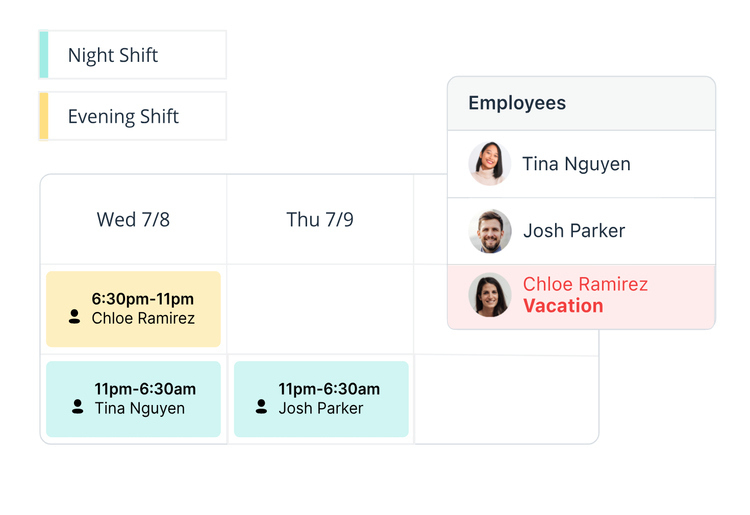Select Josh Parker in Employees list
This screenshot has width=750, height=515.
point(574,231)
